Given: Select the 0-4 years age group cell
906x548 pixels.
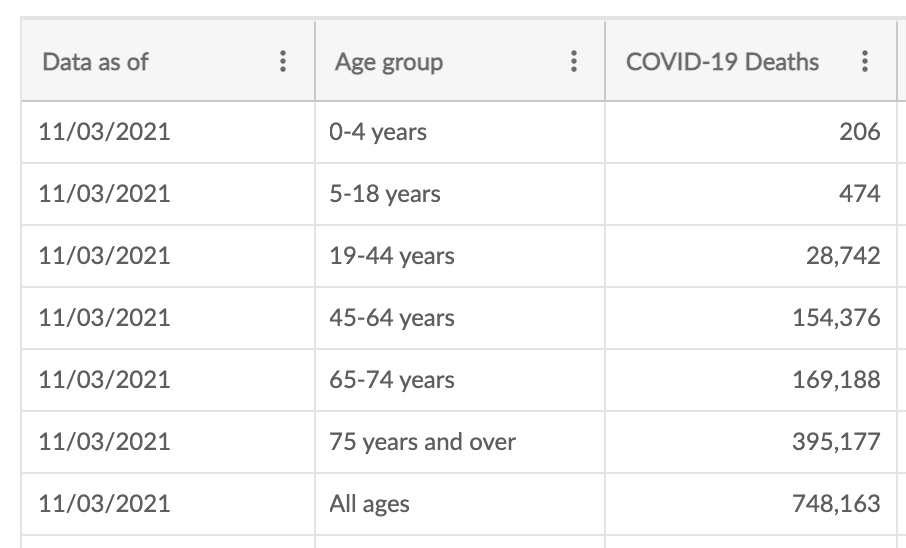Looking at the screenshot, I should [460, 132].
